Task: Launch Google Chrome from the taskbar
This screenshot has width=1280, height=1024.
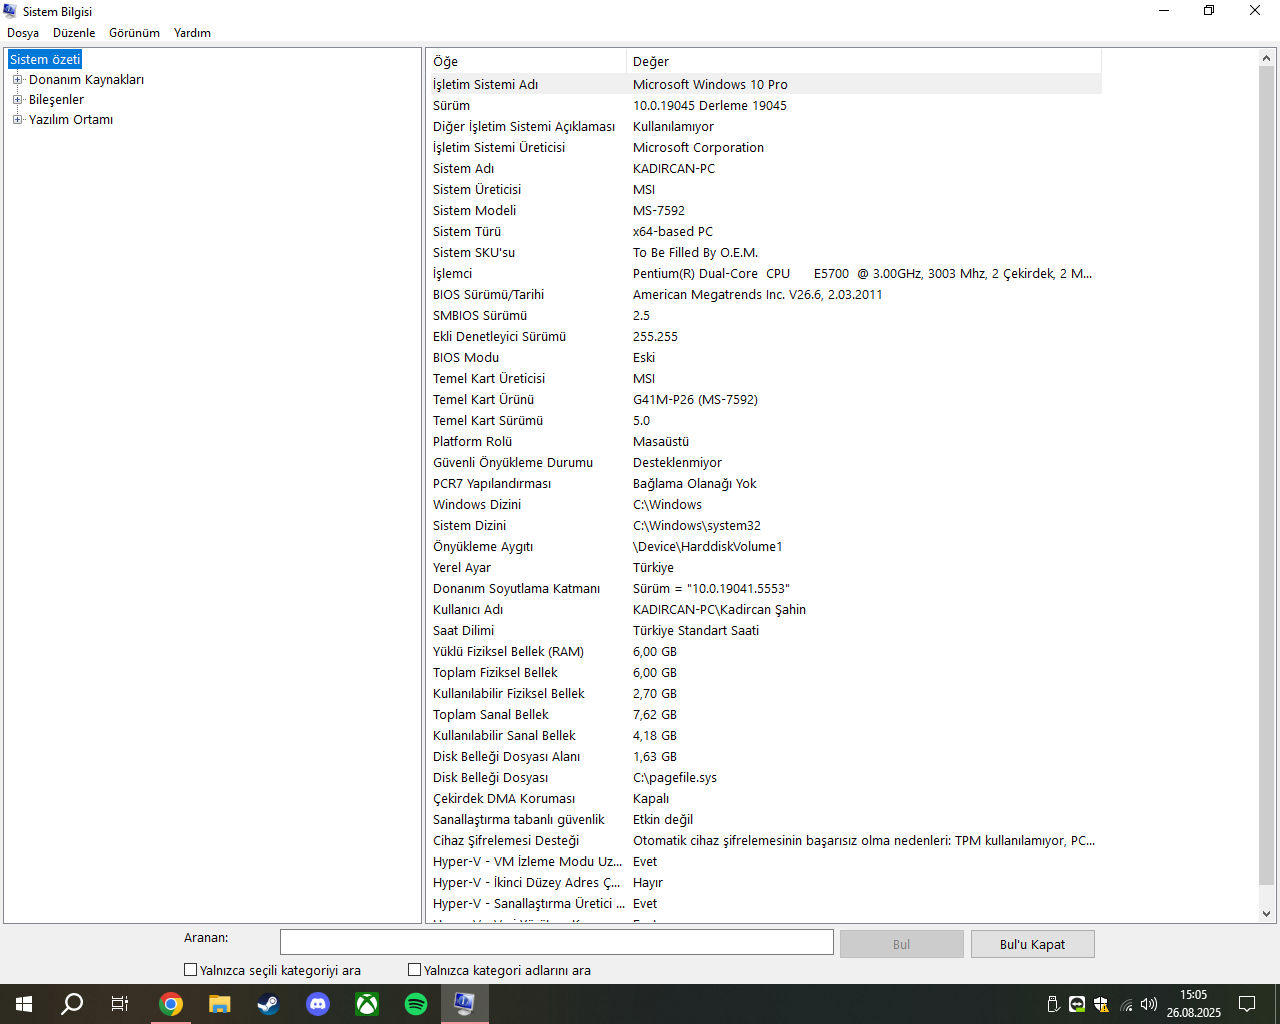Action: [x=171, y=1004]
